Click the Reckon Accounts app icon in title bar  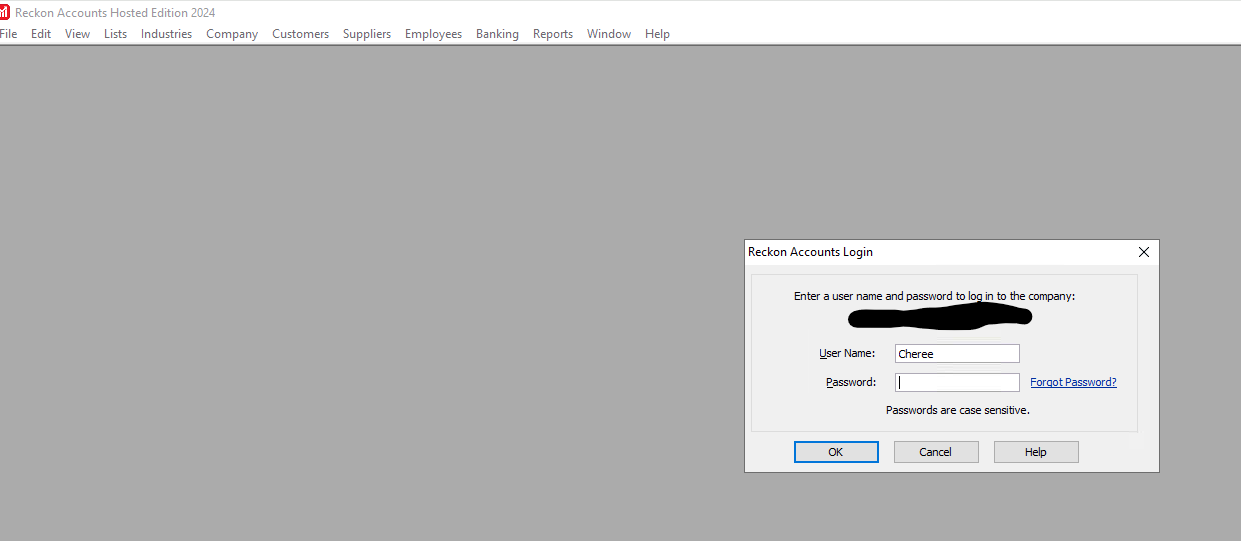pos(4,13)
